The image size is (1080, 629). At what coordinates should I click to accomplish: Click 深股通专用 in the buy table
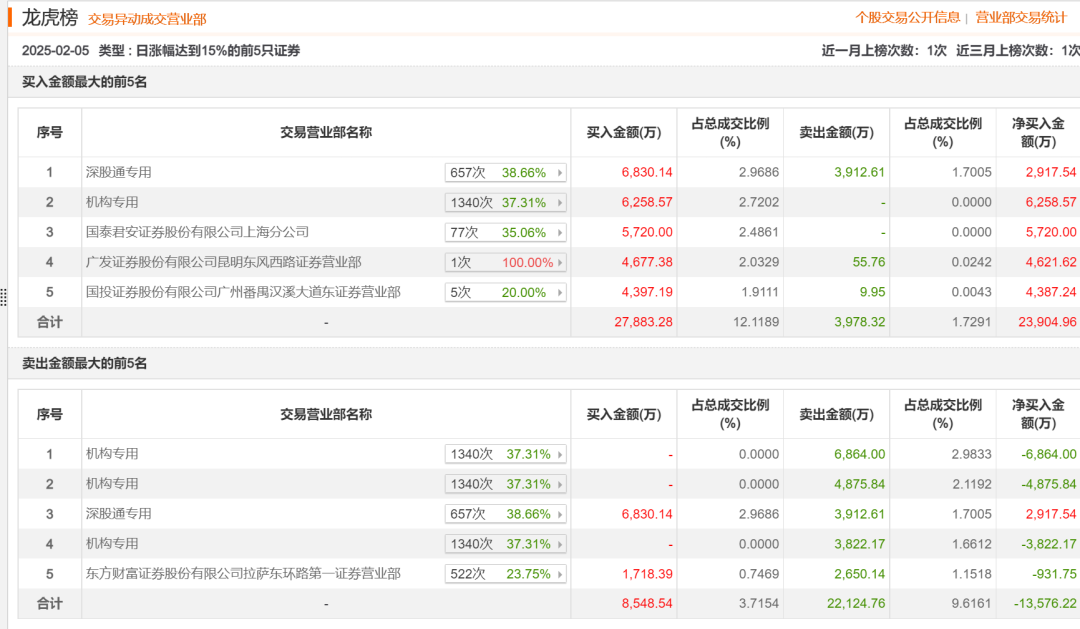click(x=118, y=172)
